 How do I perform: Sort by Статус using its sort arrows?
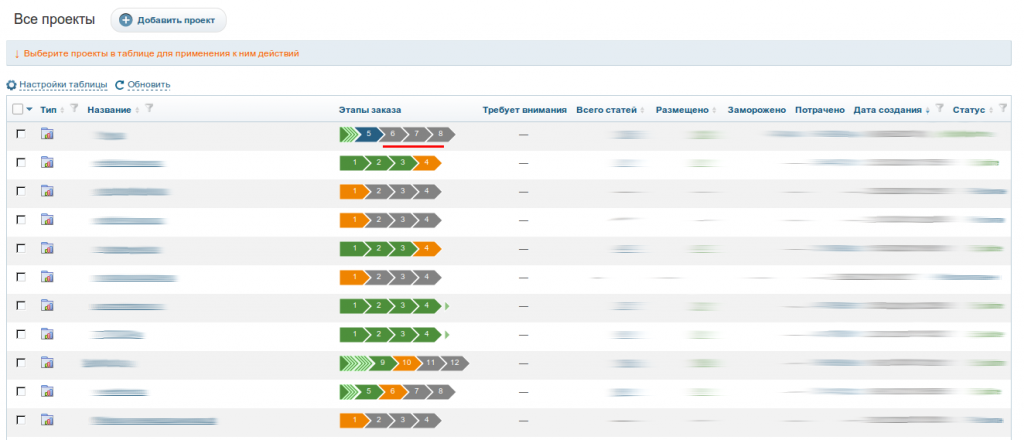tap(993, 110)
